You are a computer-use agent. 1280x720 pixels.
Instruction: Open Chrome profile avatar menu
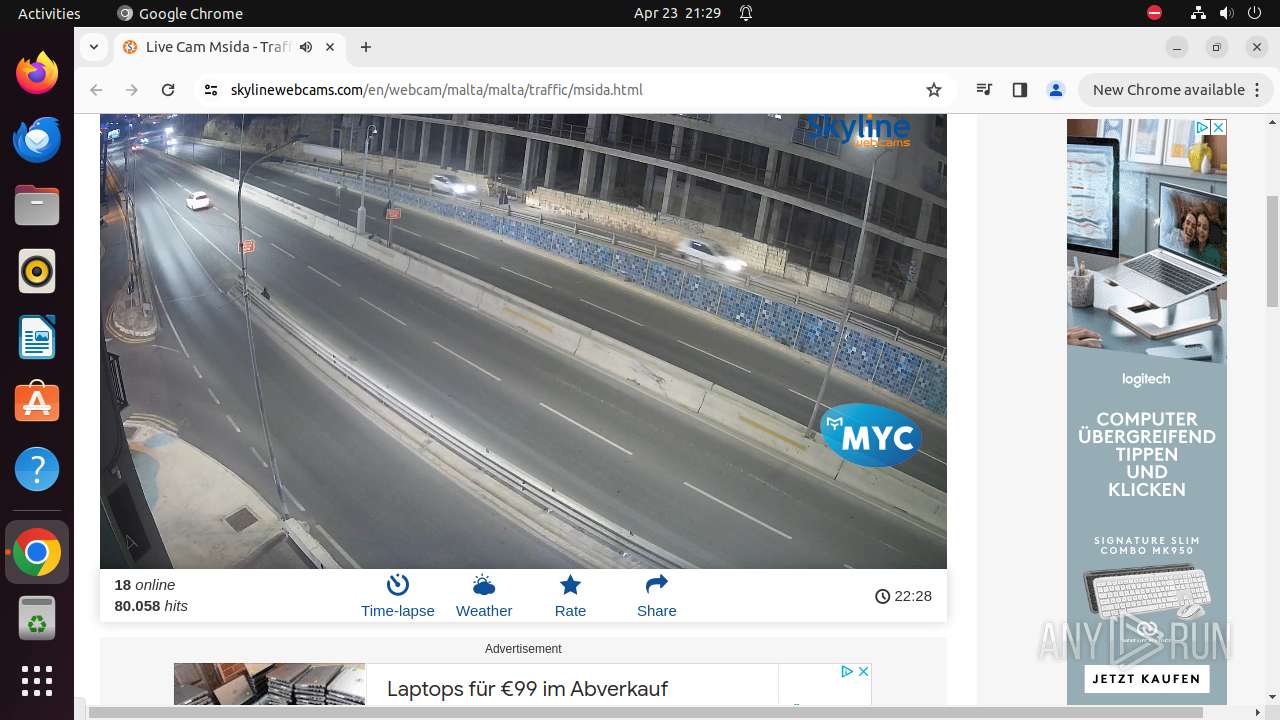[x=1055, y=90]
